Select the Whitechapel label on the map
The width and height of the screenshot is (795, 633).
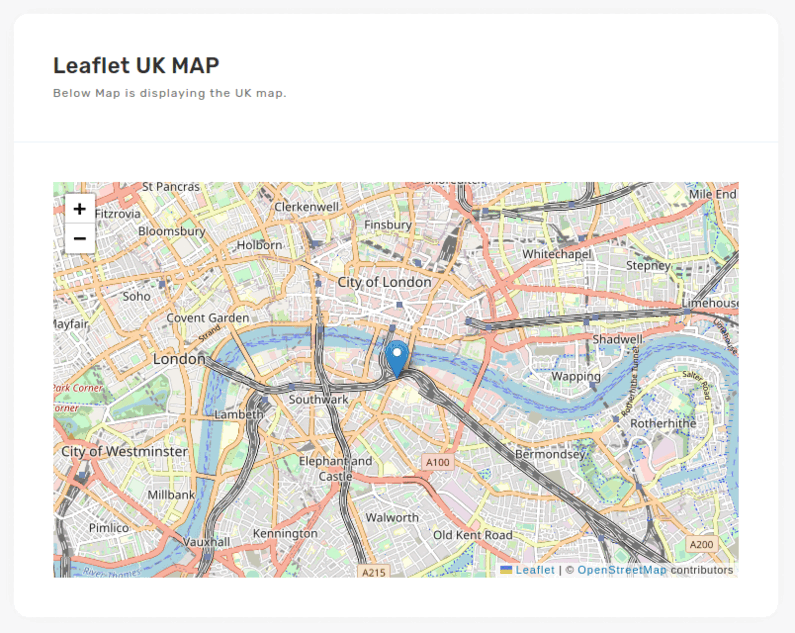[x=557, y=255]
